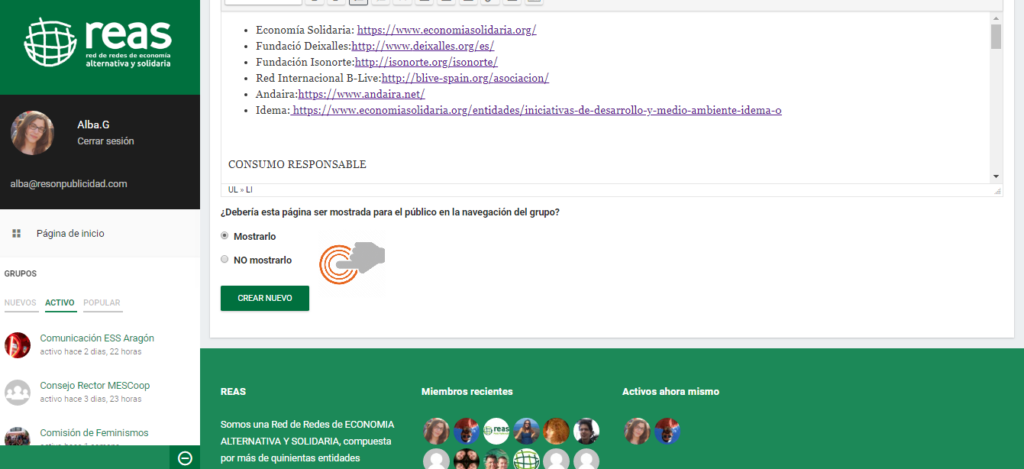Select the ACTIVO groups tab
The width and height of the screenshot is (1024, 469).
tap(60, 303)
